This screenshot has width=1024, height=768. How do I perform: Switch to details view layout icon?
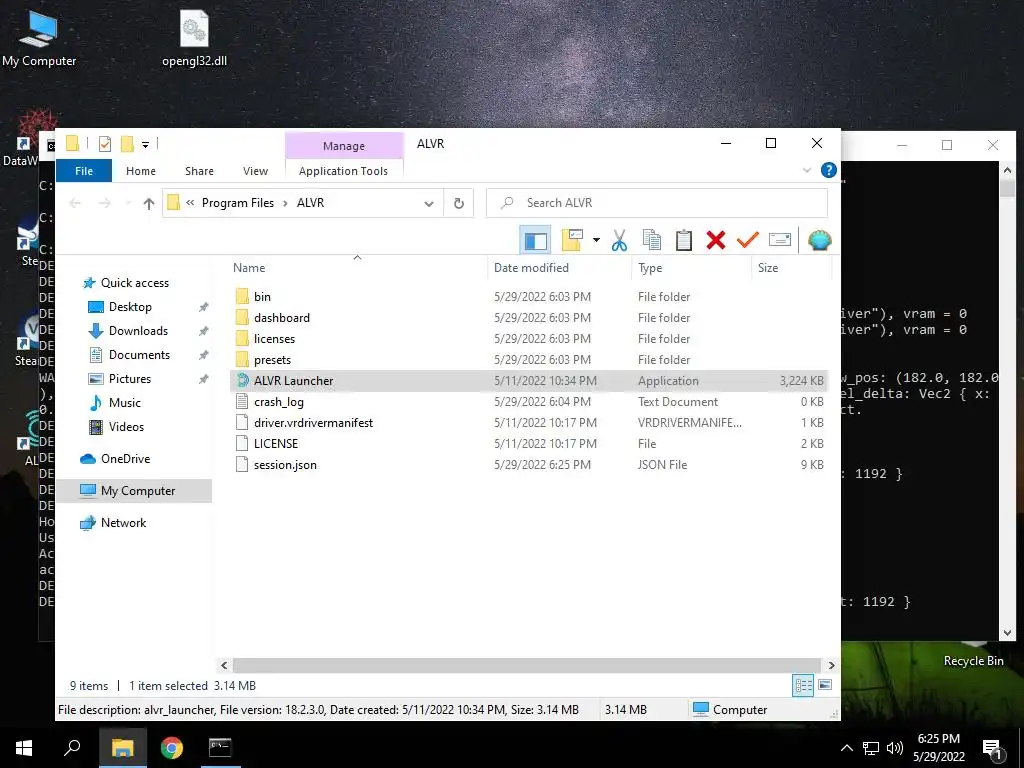[803, 685]
